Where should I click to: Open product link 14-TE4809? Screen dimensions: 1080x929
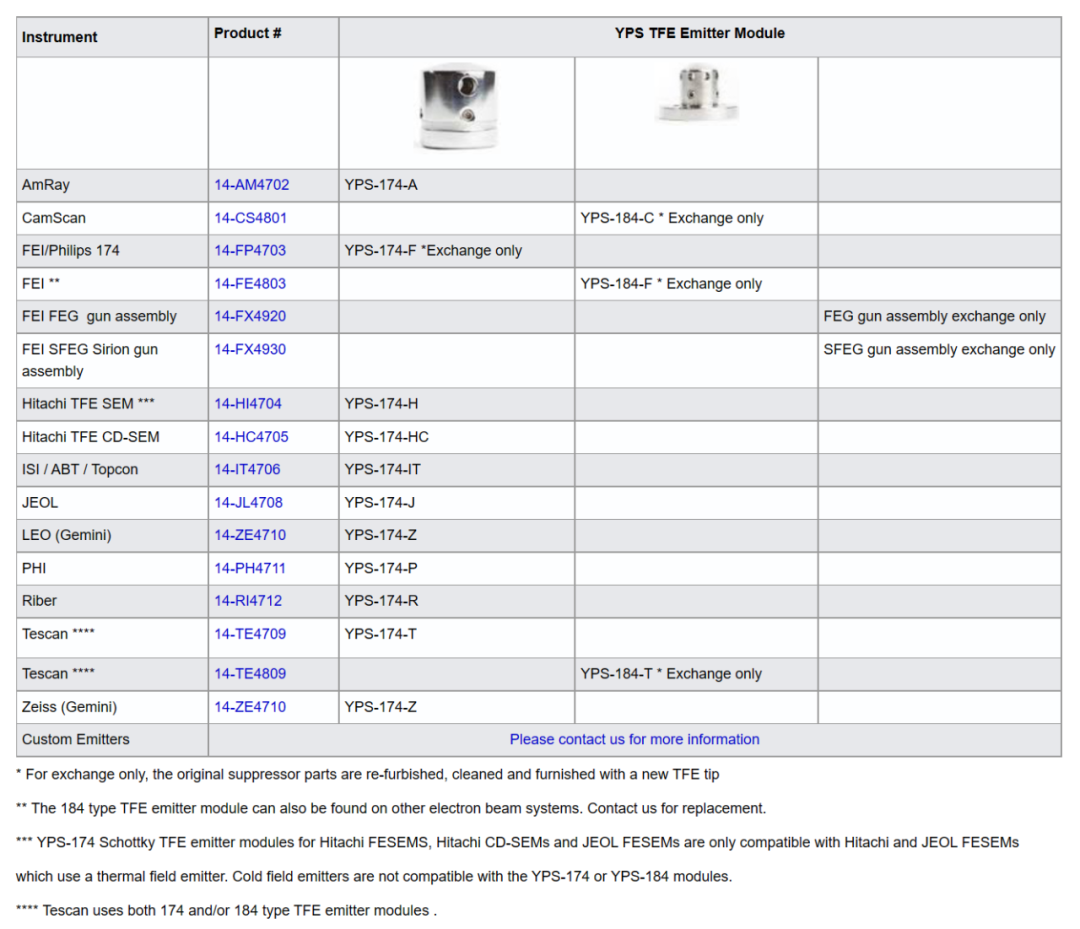[x=250, y=674]
